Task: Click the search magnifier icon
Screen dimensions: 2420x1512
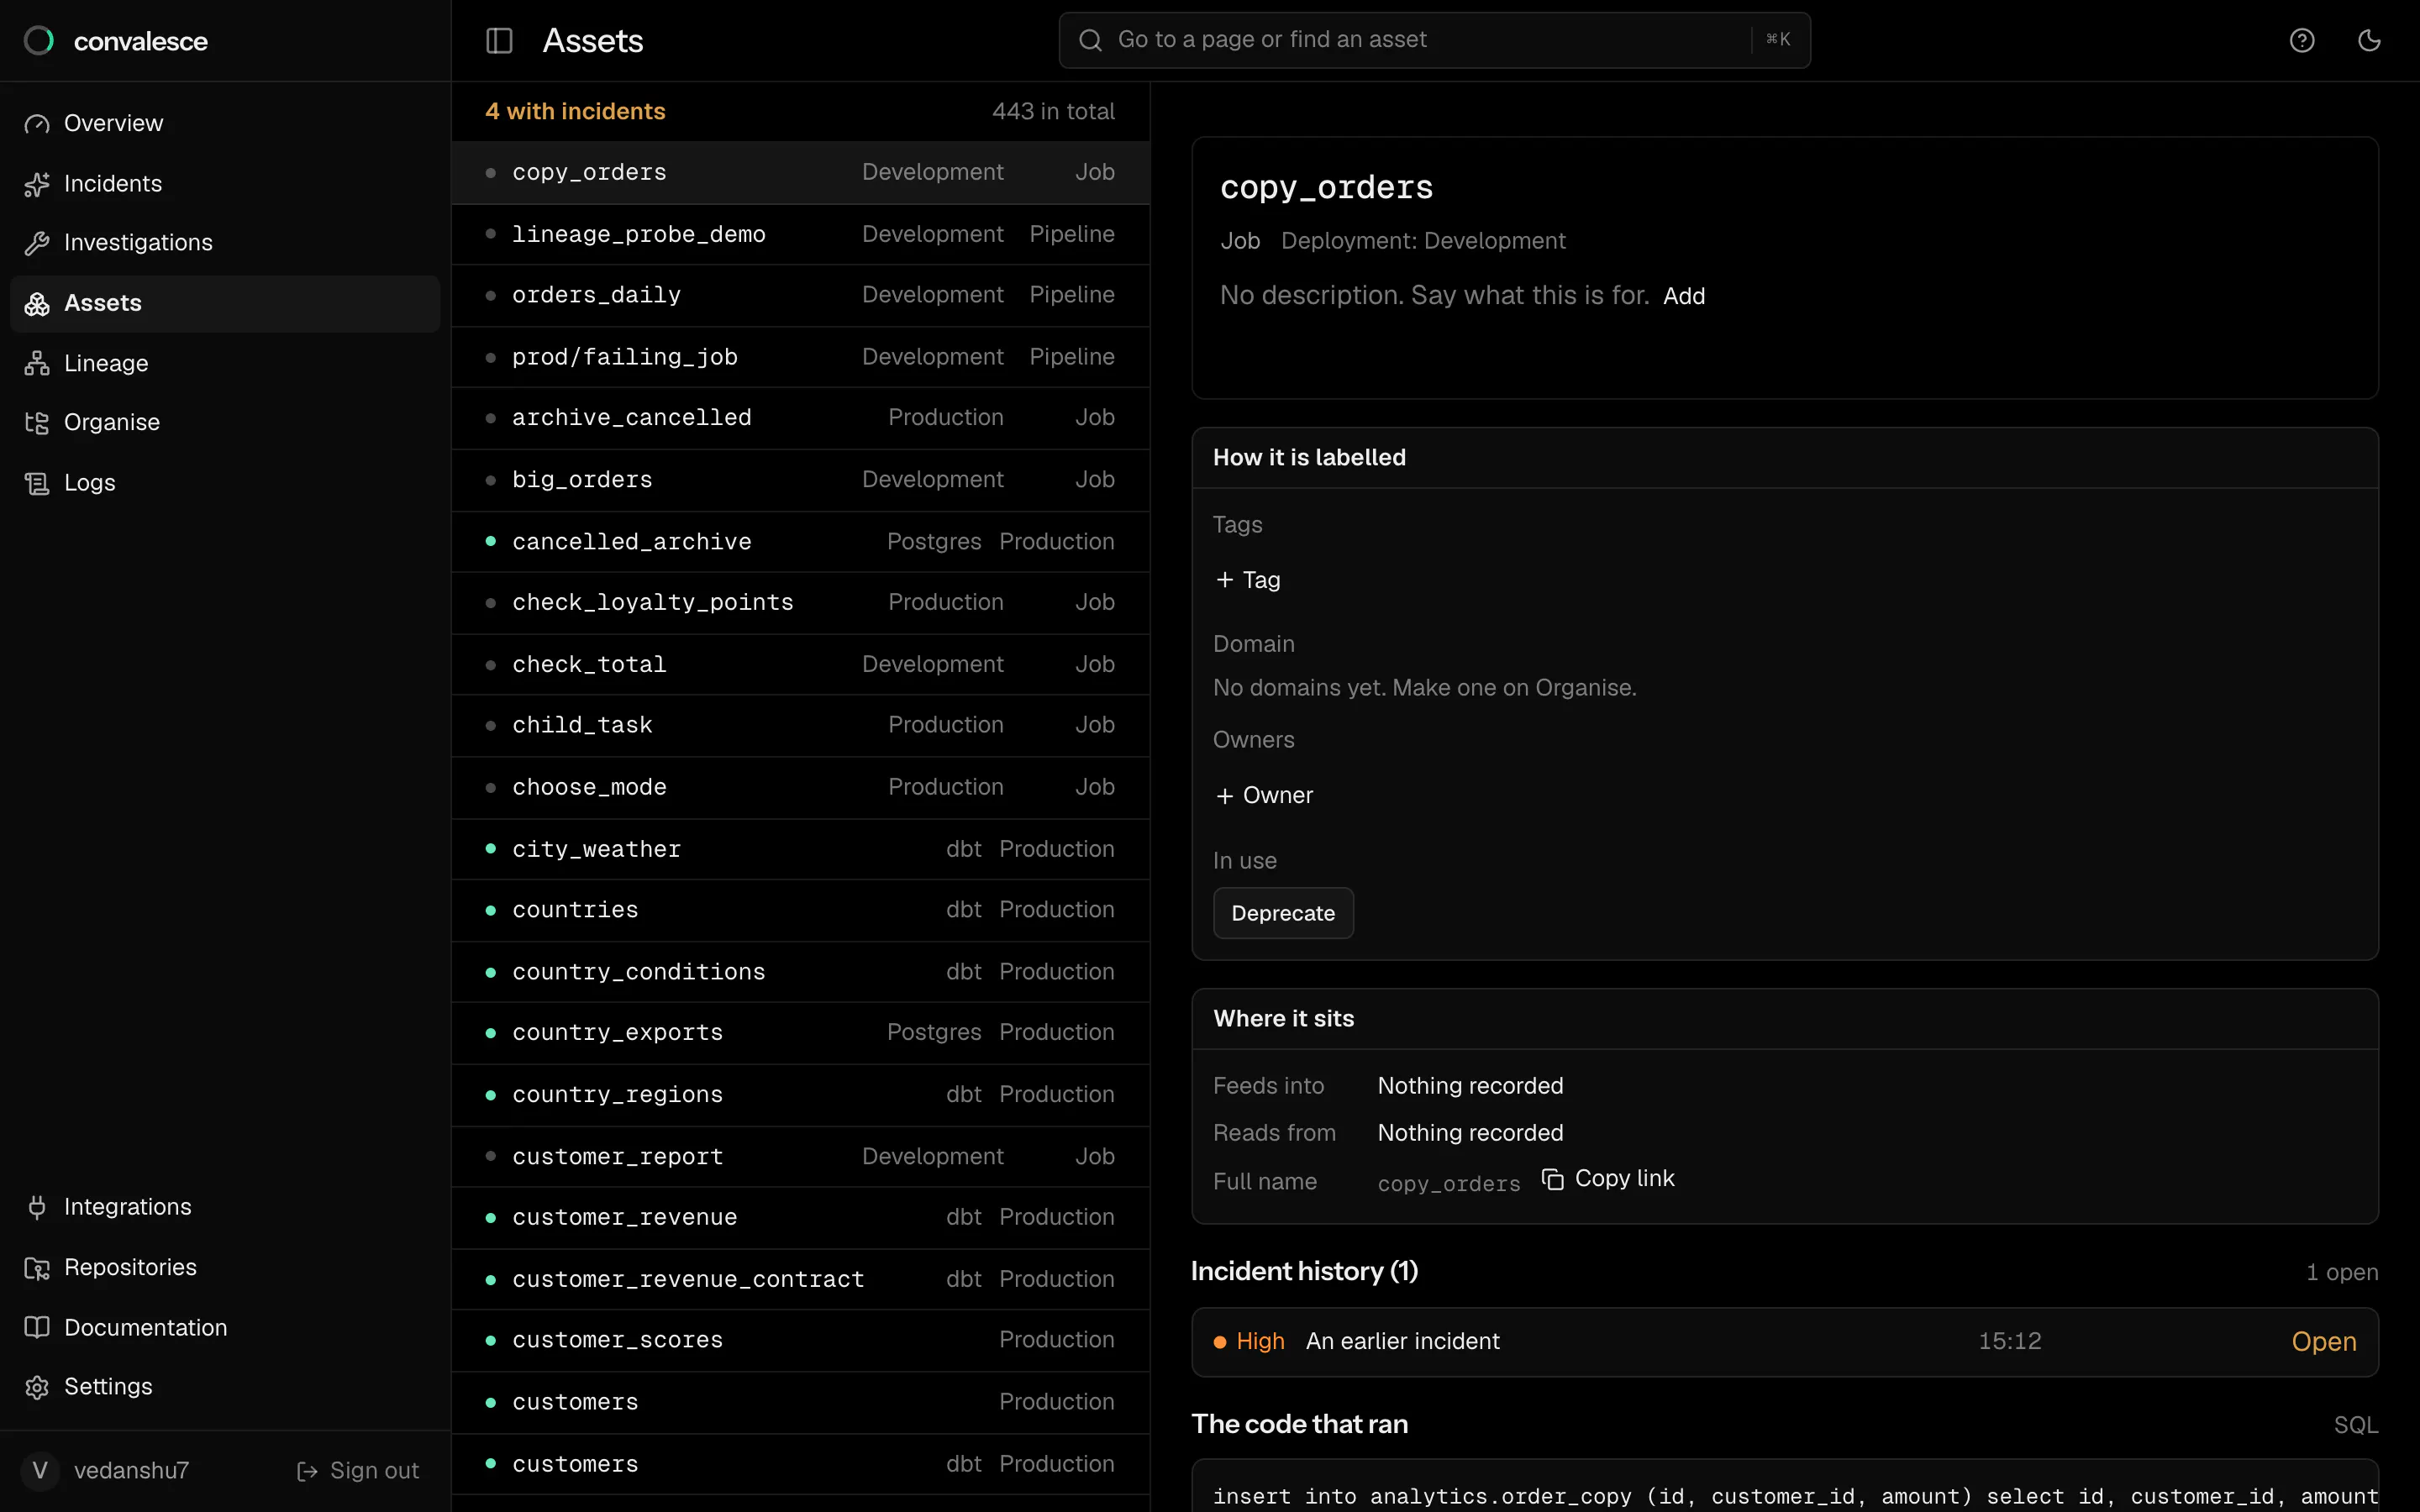Action: click(1090, 40)
